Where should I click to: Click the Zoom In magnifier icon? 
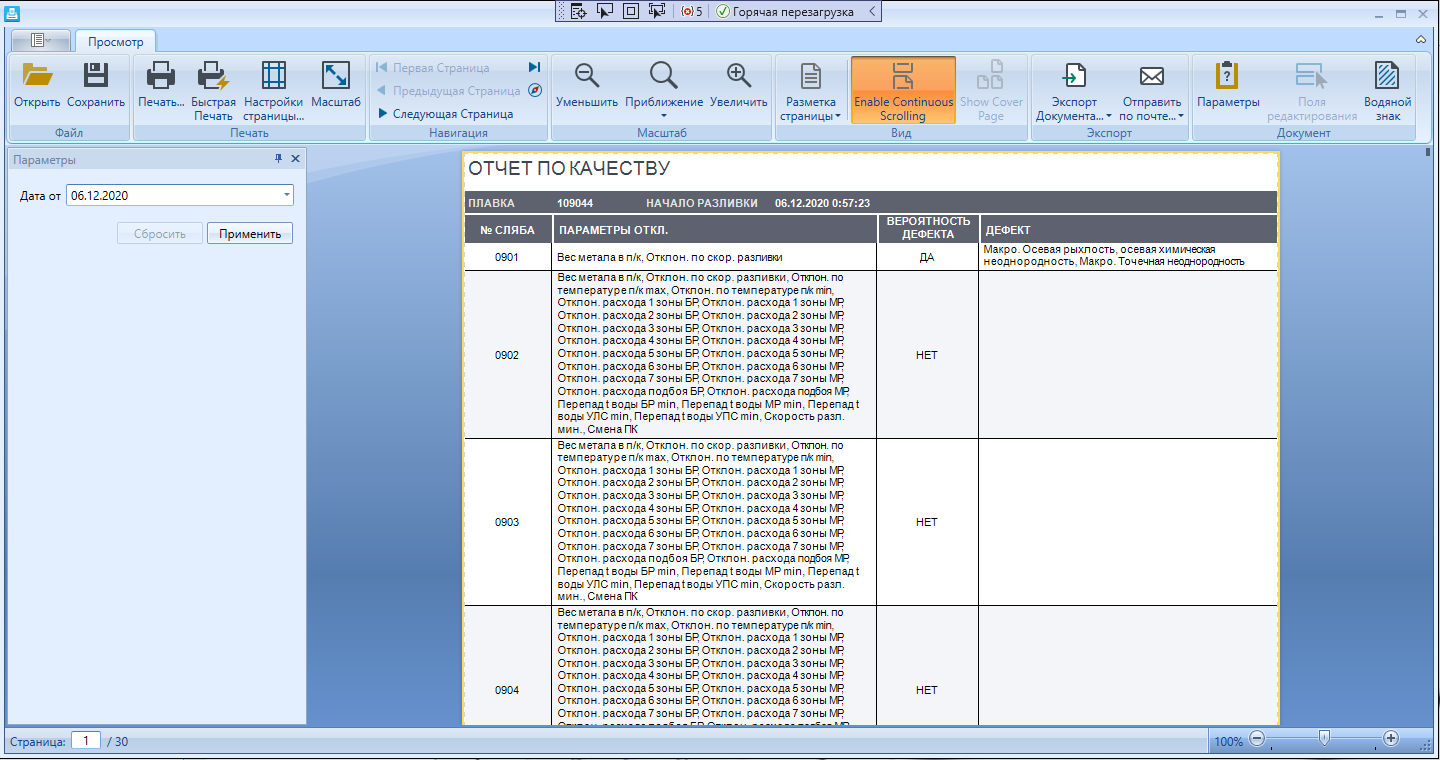coord(738,76)
